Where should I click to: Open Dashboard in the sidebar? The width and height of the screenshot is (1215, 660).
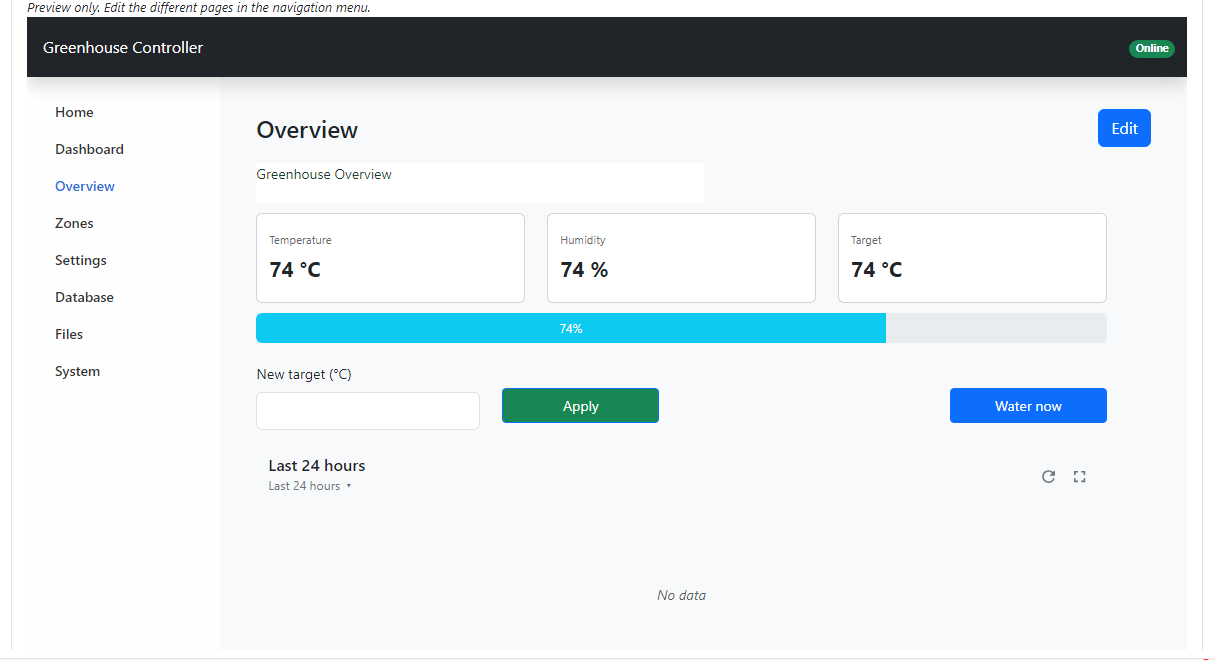89,149
